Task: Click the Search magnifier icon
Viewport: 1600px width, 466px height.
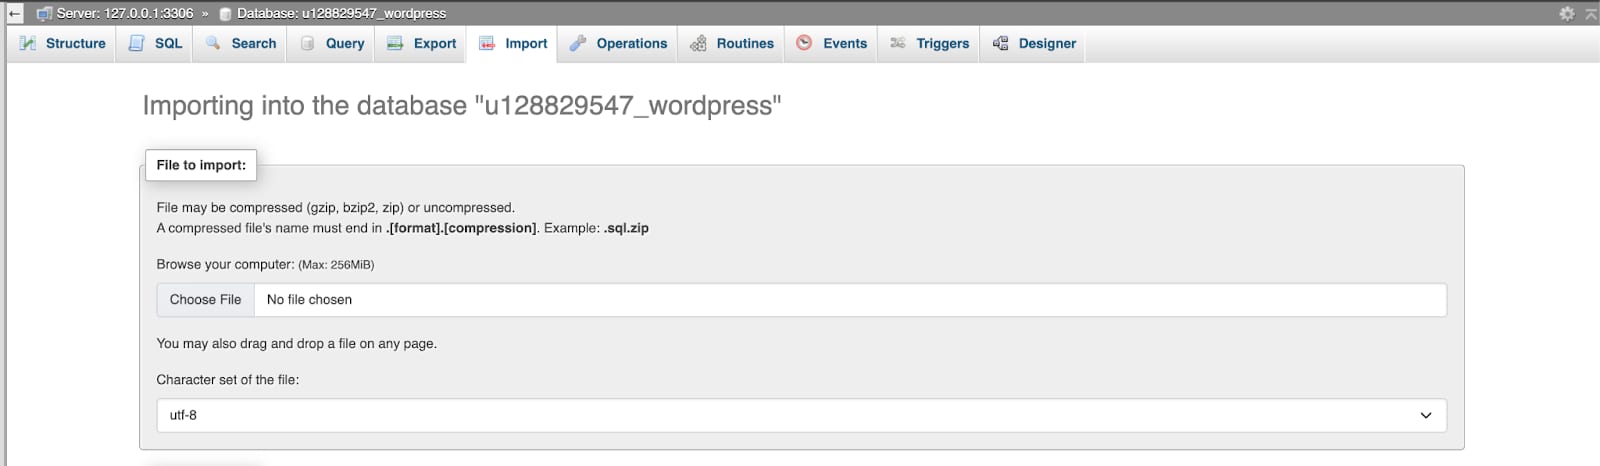Action: [213, 43]
